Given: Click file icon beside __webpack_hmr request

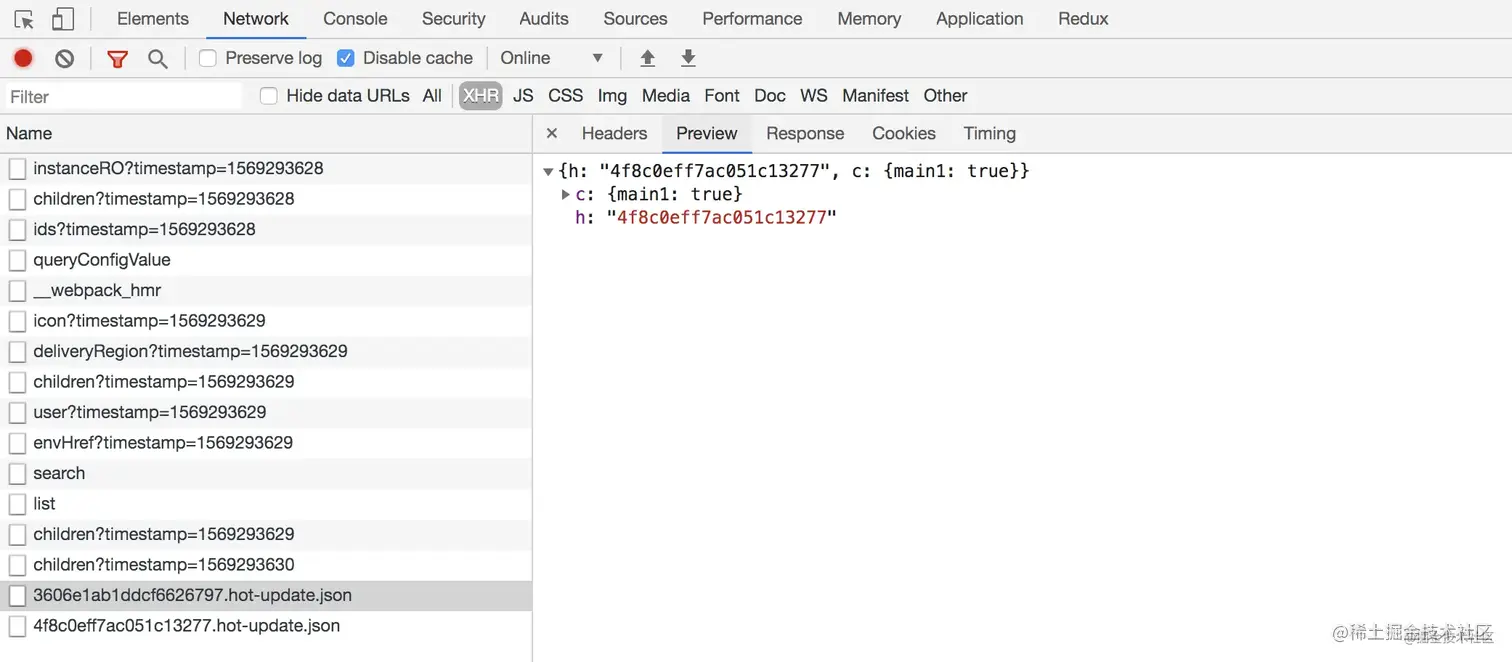Looking at the screenshot, I should [17, 291].
